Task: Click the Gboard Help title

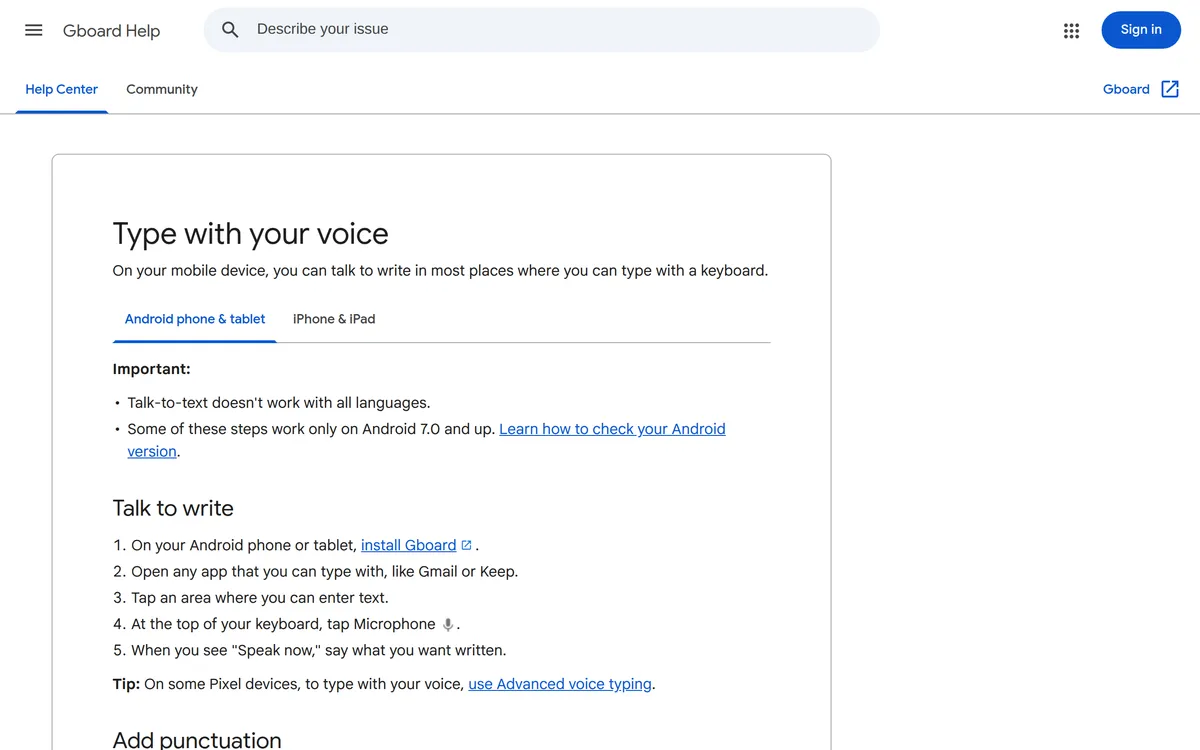Action: 111,30
